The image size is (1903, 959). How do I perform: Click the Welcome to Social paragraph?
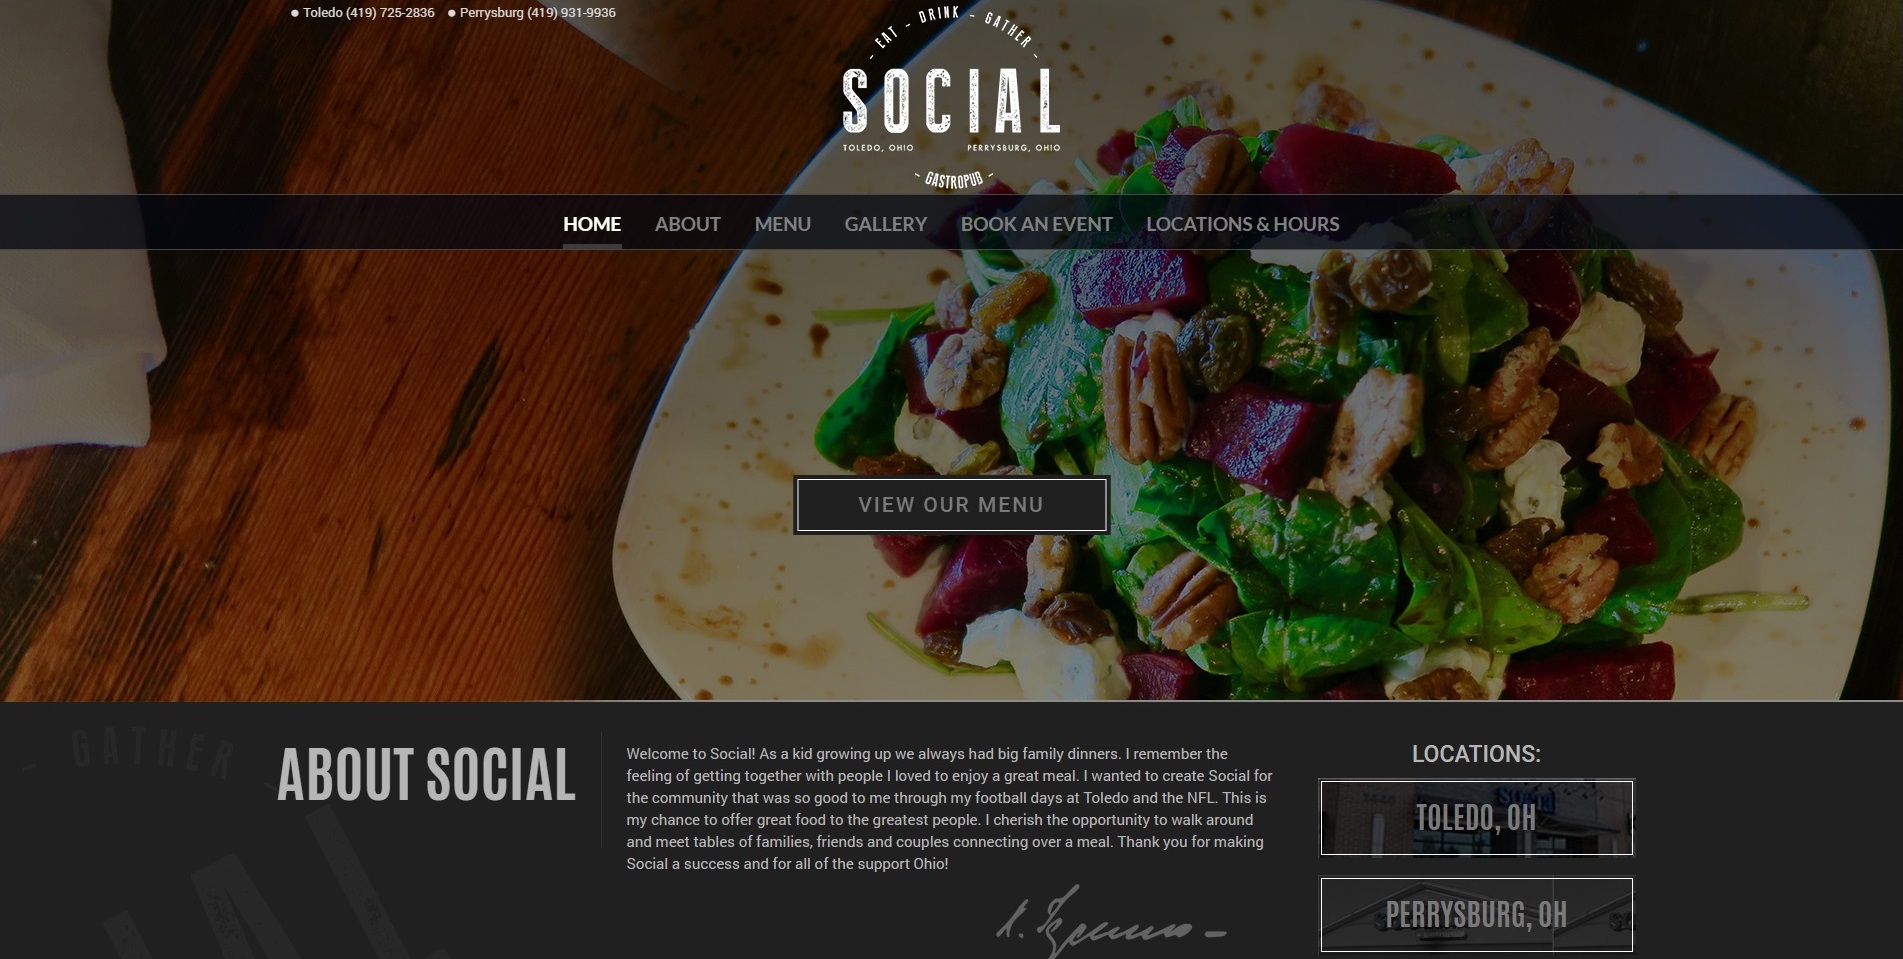pos(950,809)
